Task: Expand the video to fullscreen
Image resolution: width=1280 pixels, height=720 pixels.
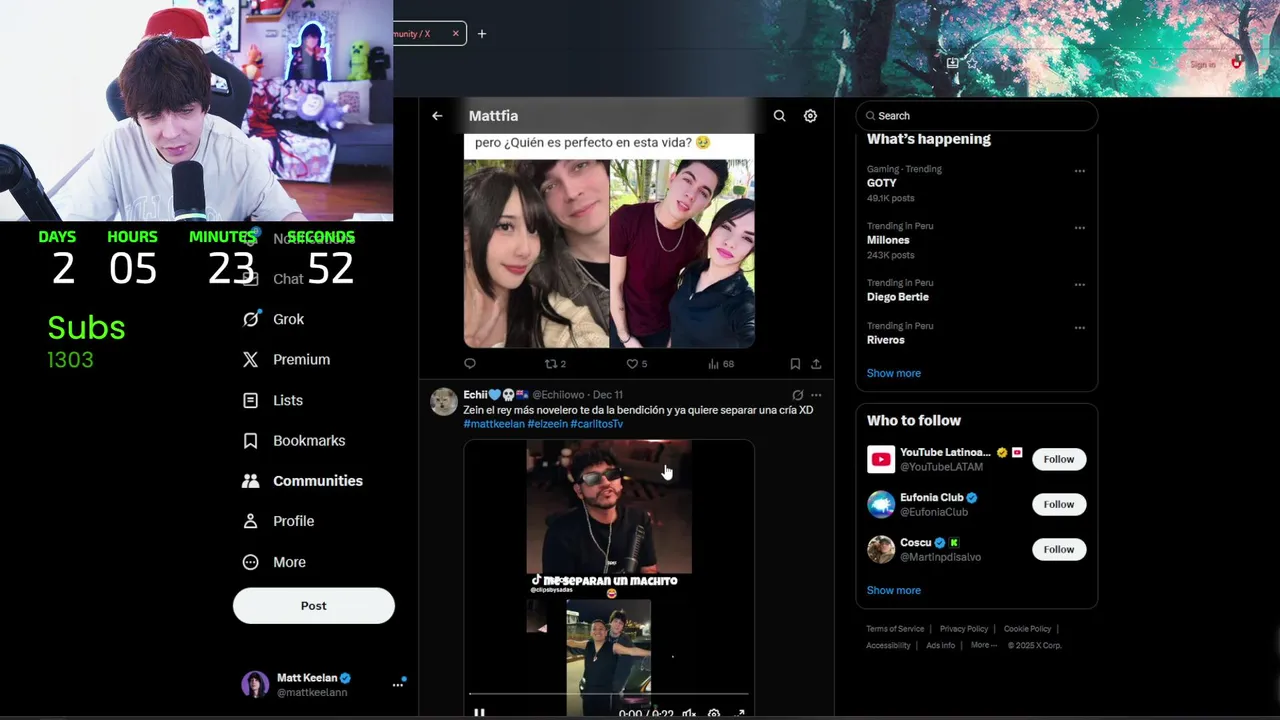Action: point(740,713)
